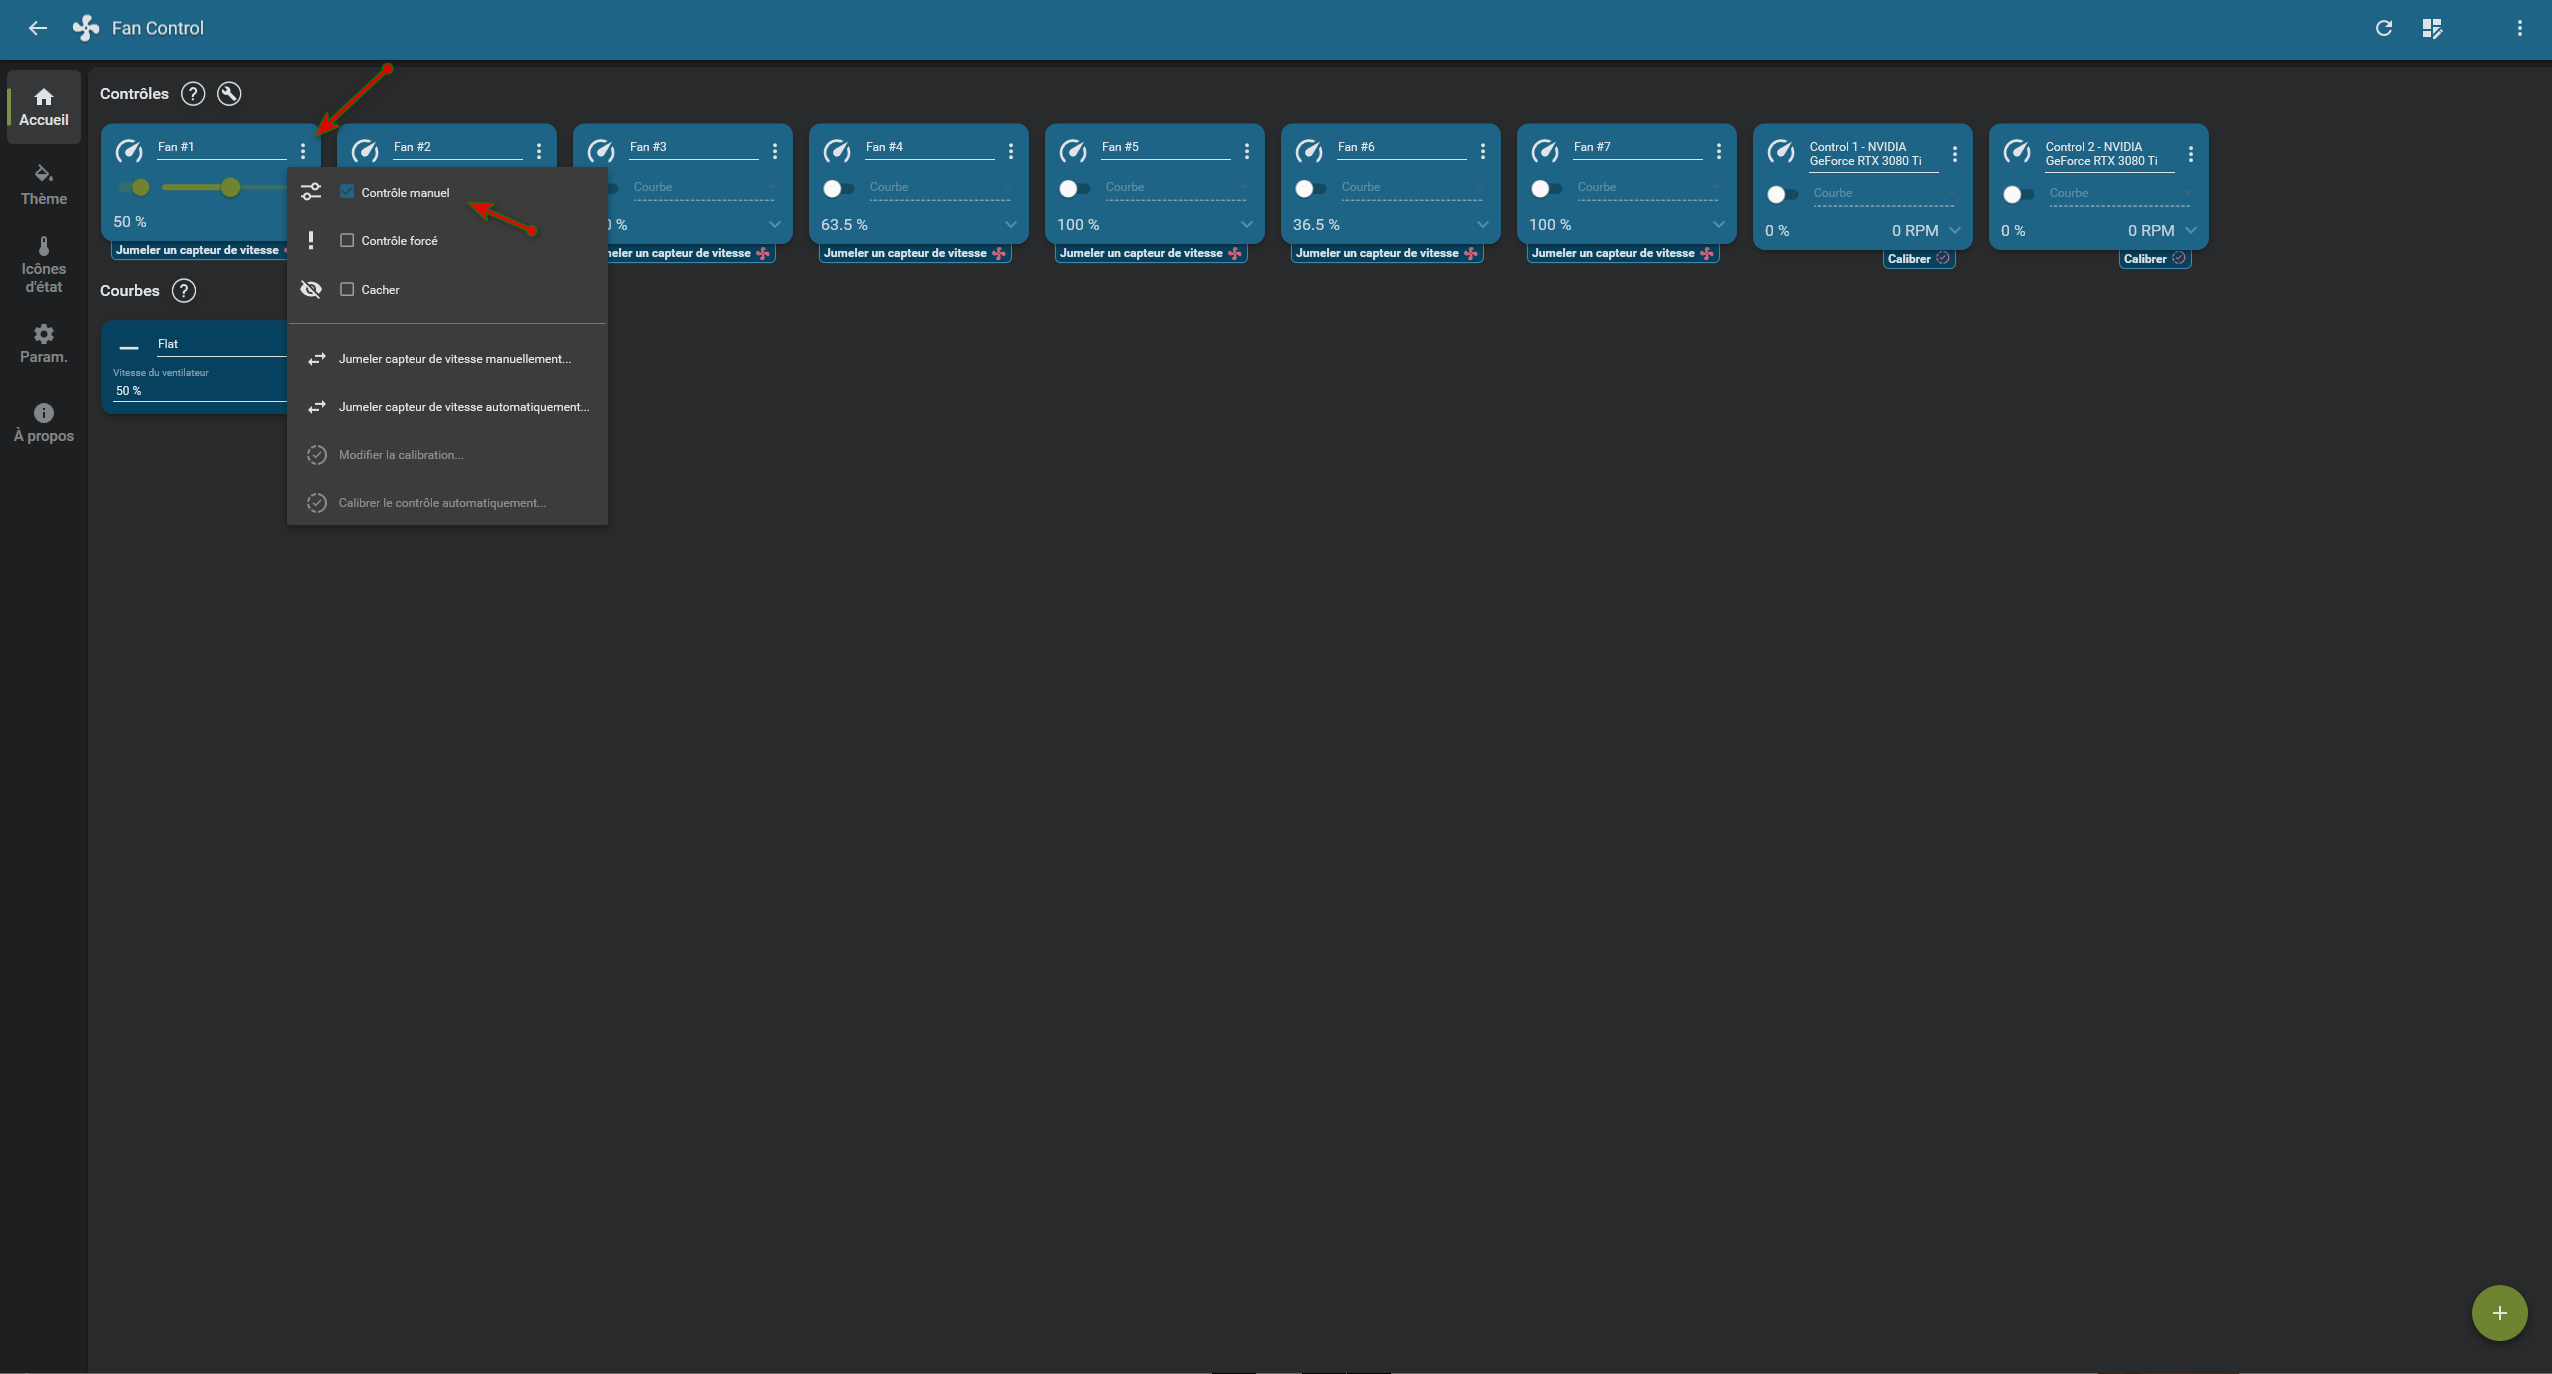This screenshot has height=1374, width=2552.
Task: Expand the Fan #4 card chevron
Action: click(x=1010, y=225)
